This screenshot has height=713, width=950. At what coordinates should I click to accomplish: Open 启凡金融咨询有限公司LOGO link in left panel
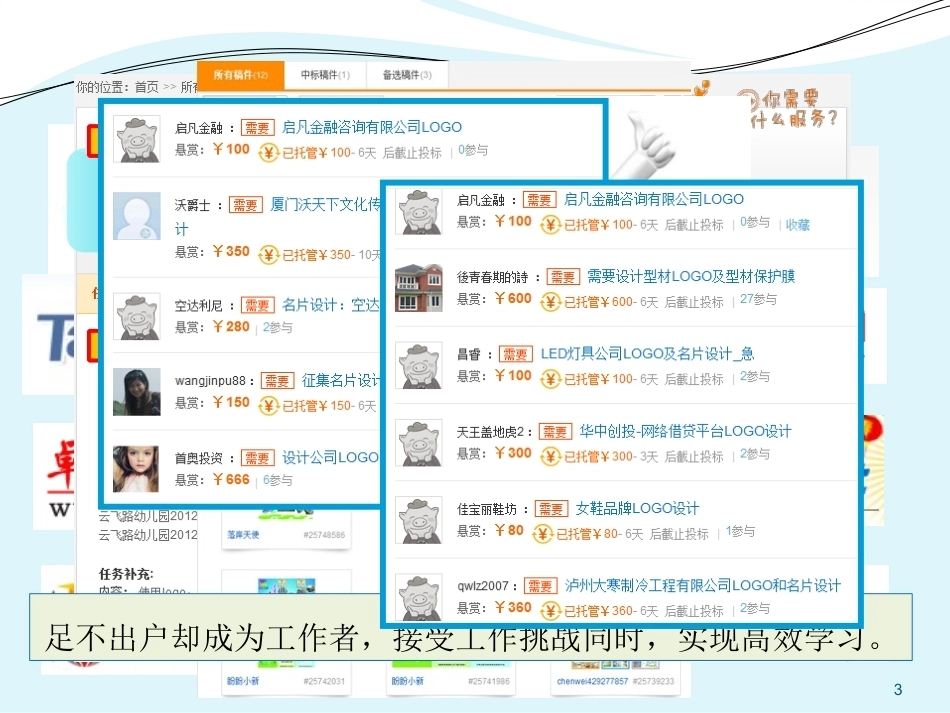372,127
